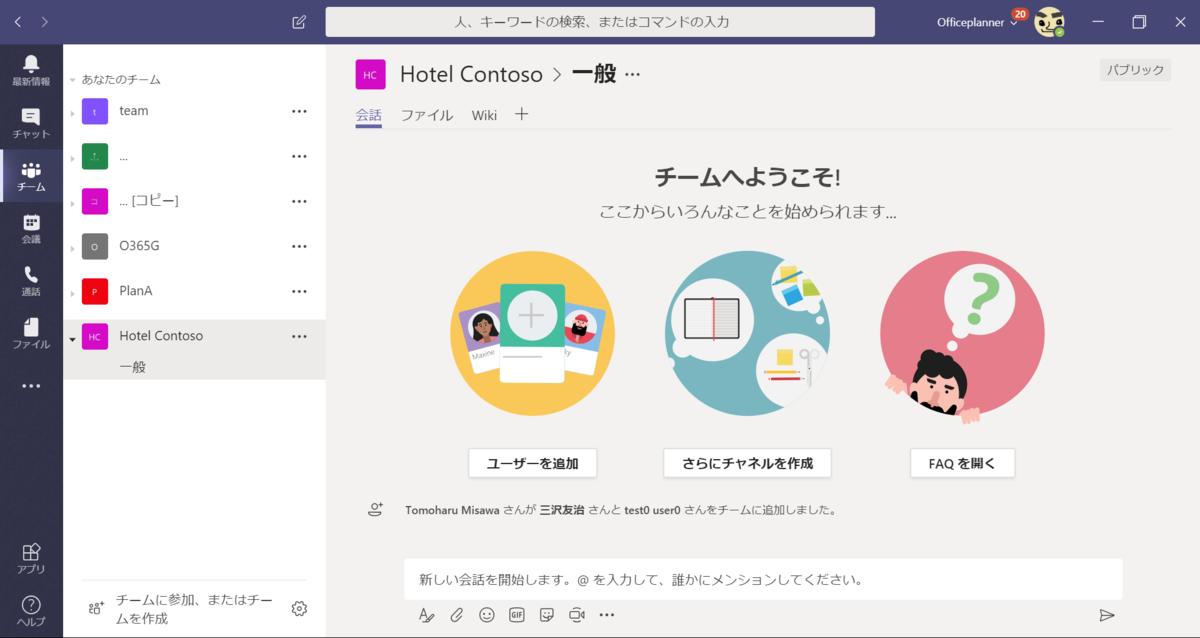Insert a GIF via the GIF icon
The image size is (1200, 638).
517,615
